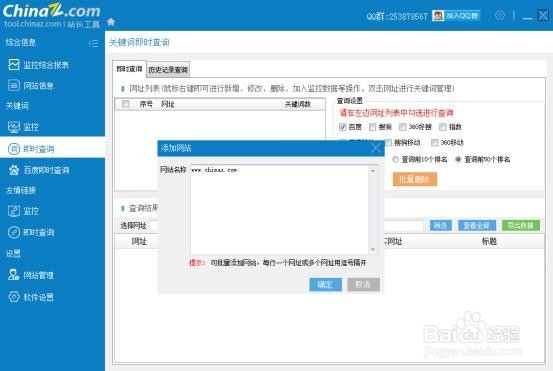Check the 搜狗 checkbox
553x371 pixels.
pos(372,127)
